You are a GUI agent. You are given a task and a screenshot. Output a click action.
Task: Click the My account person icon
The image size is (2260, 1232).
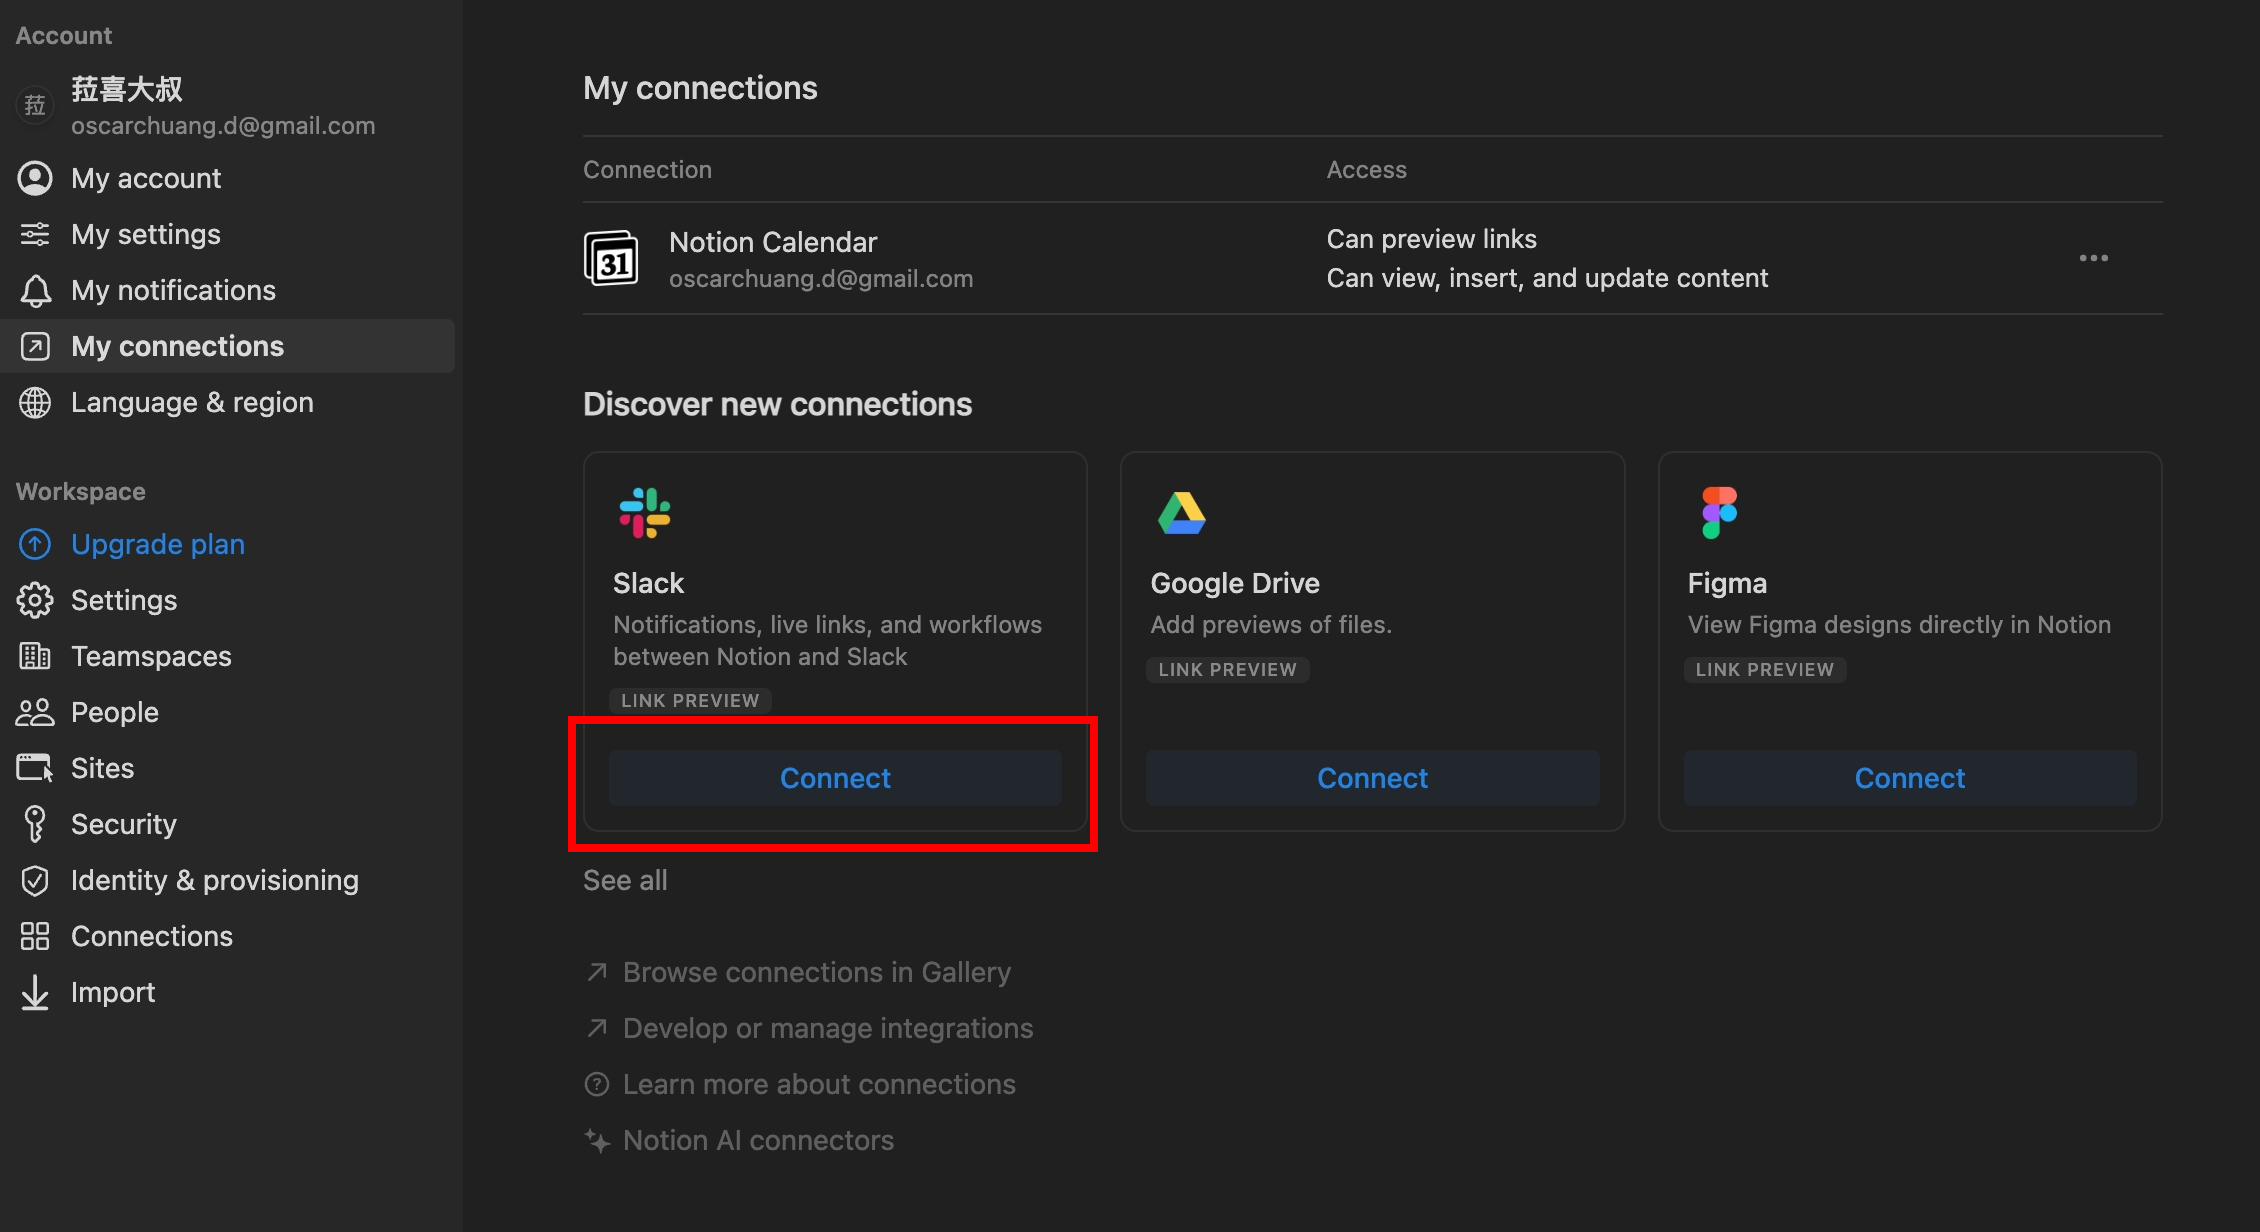(x=35, y=178)
